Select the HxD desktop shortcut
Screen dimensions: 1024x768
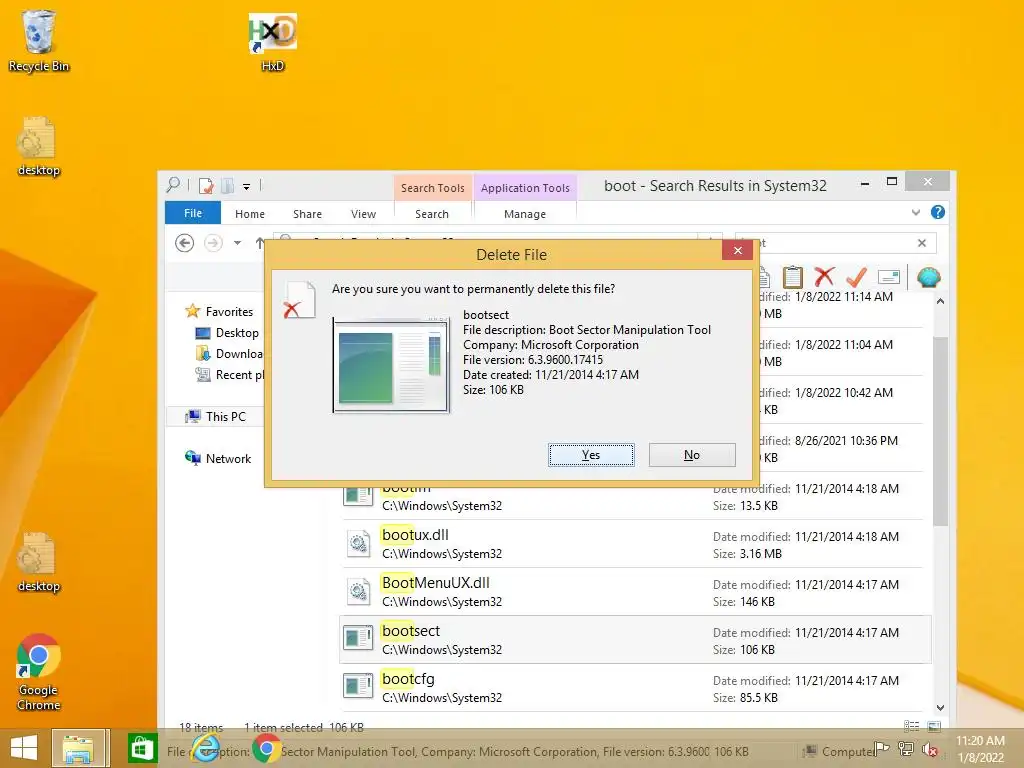pyautogui.click(x=273, y=42)
